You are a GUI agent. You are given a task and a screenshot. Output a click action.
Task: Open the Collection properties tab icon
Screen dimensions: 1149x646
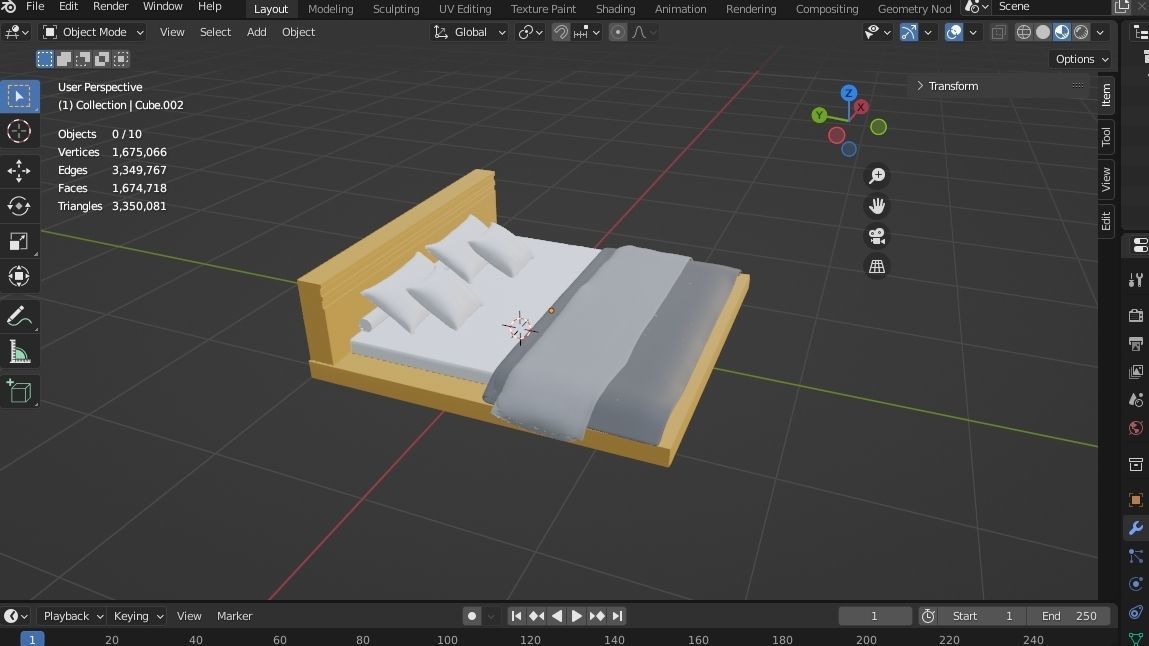tap(1136, 464)
